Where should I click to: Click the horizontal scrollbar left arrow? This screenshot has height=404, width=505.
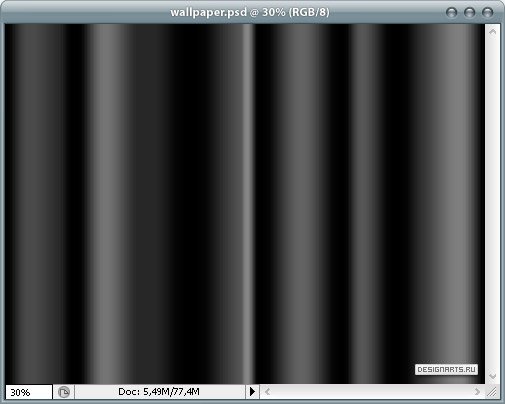point(267,392)
